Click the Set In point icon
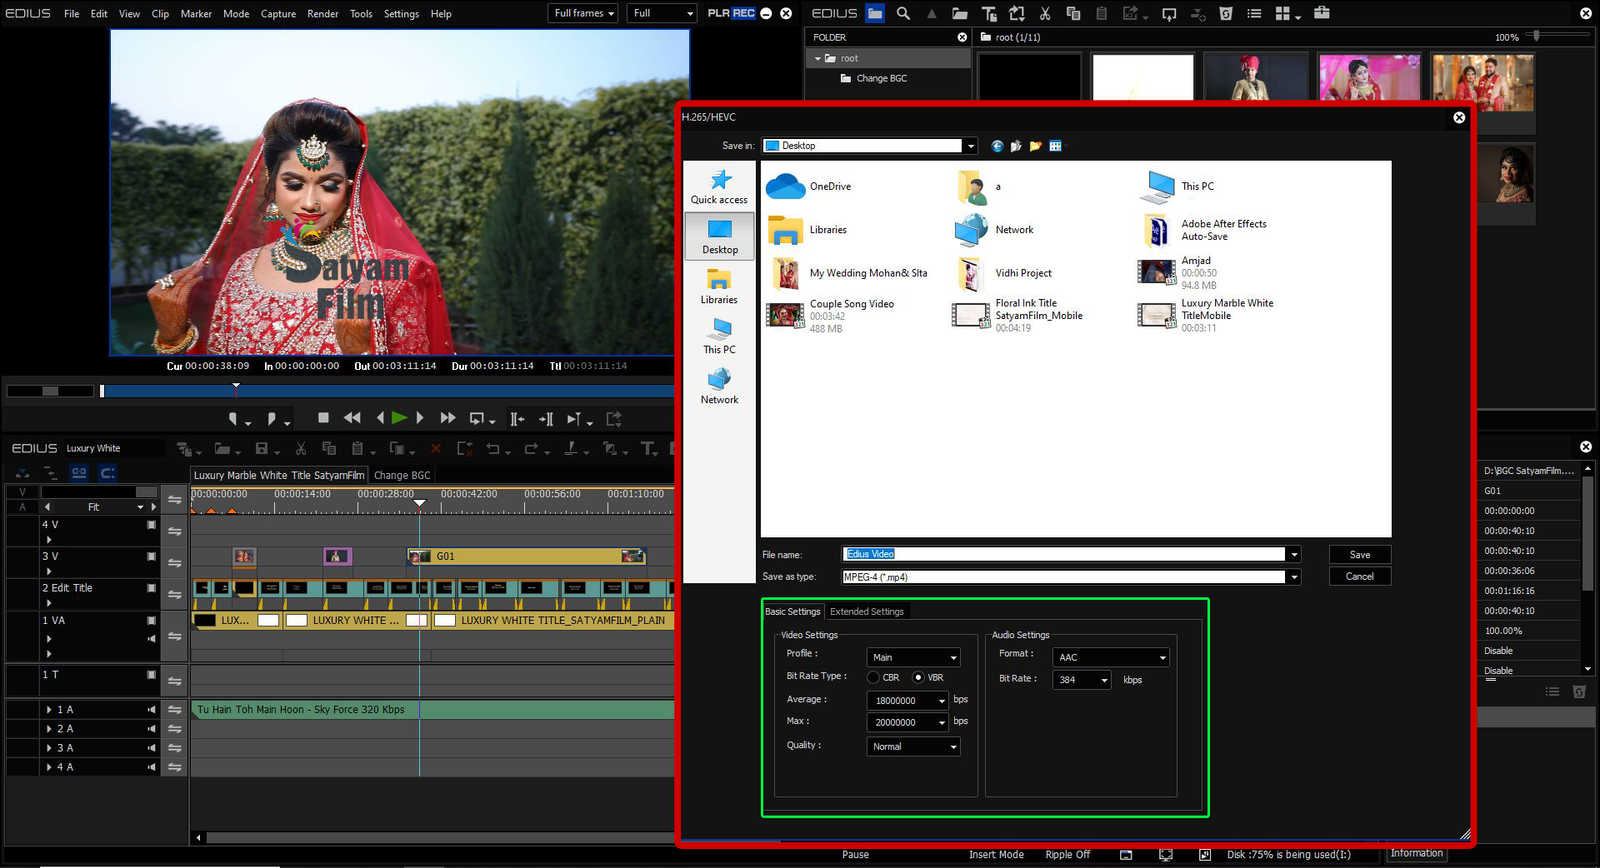 point(234,419)
